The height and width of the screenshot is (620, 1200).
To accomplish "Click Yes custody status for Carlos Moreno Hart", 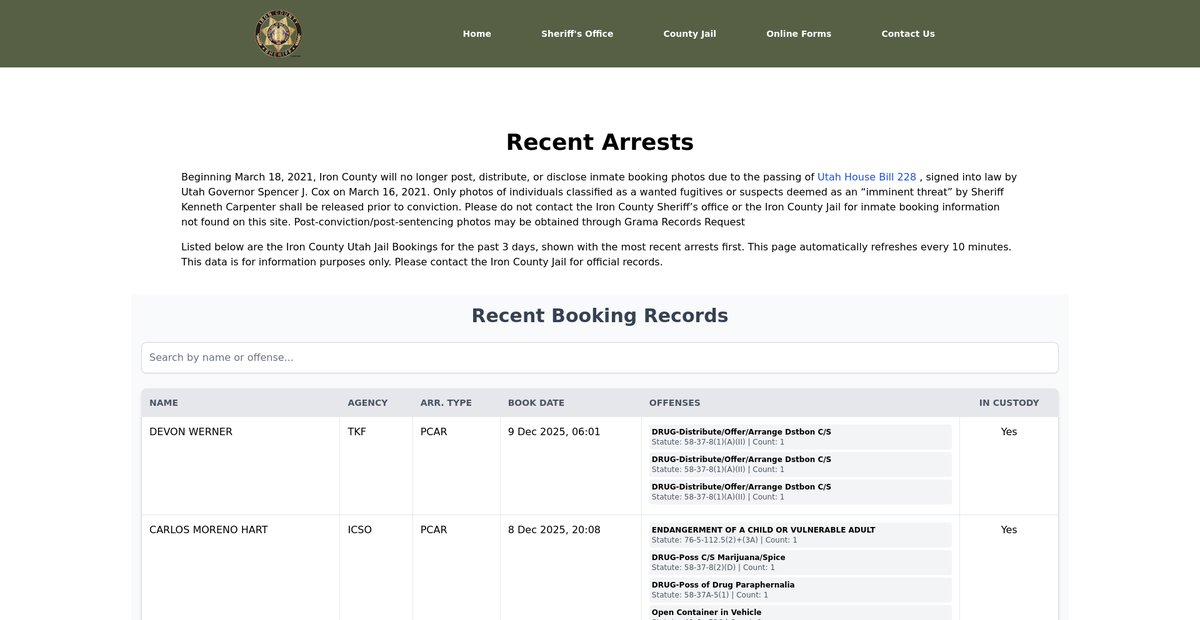I will (x=1009, y=530).
